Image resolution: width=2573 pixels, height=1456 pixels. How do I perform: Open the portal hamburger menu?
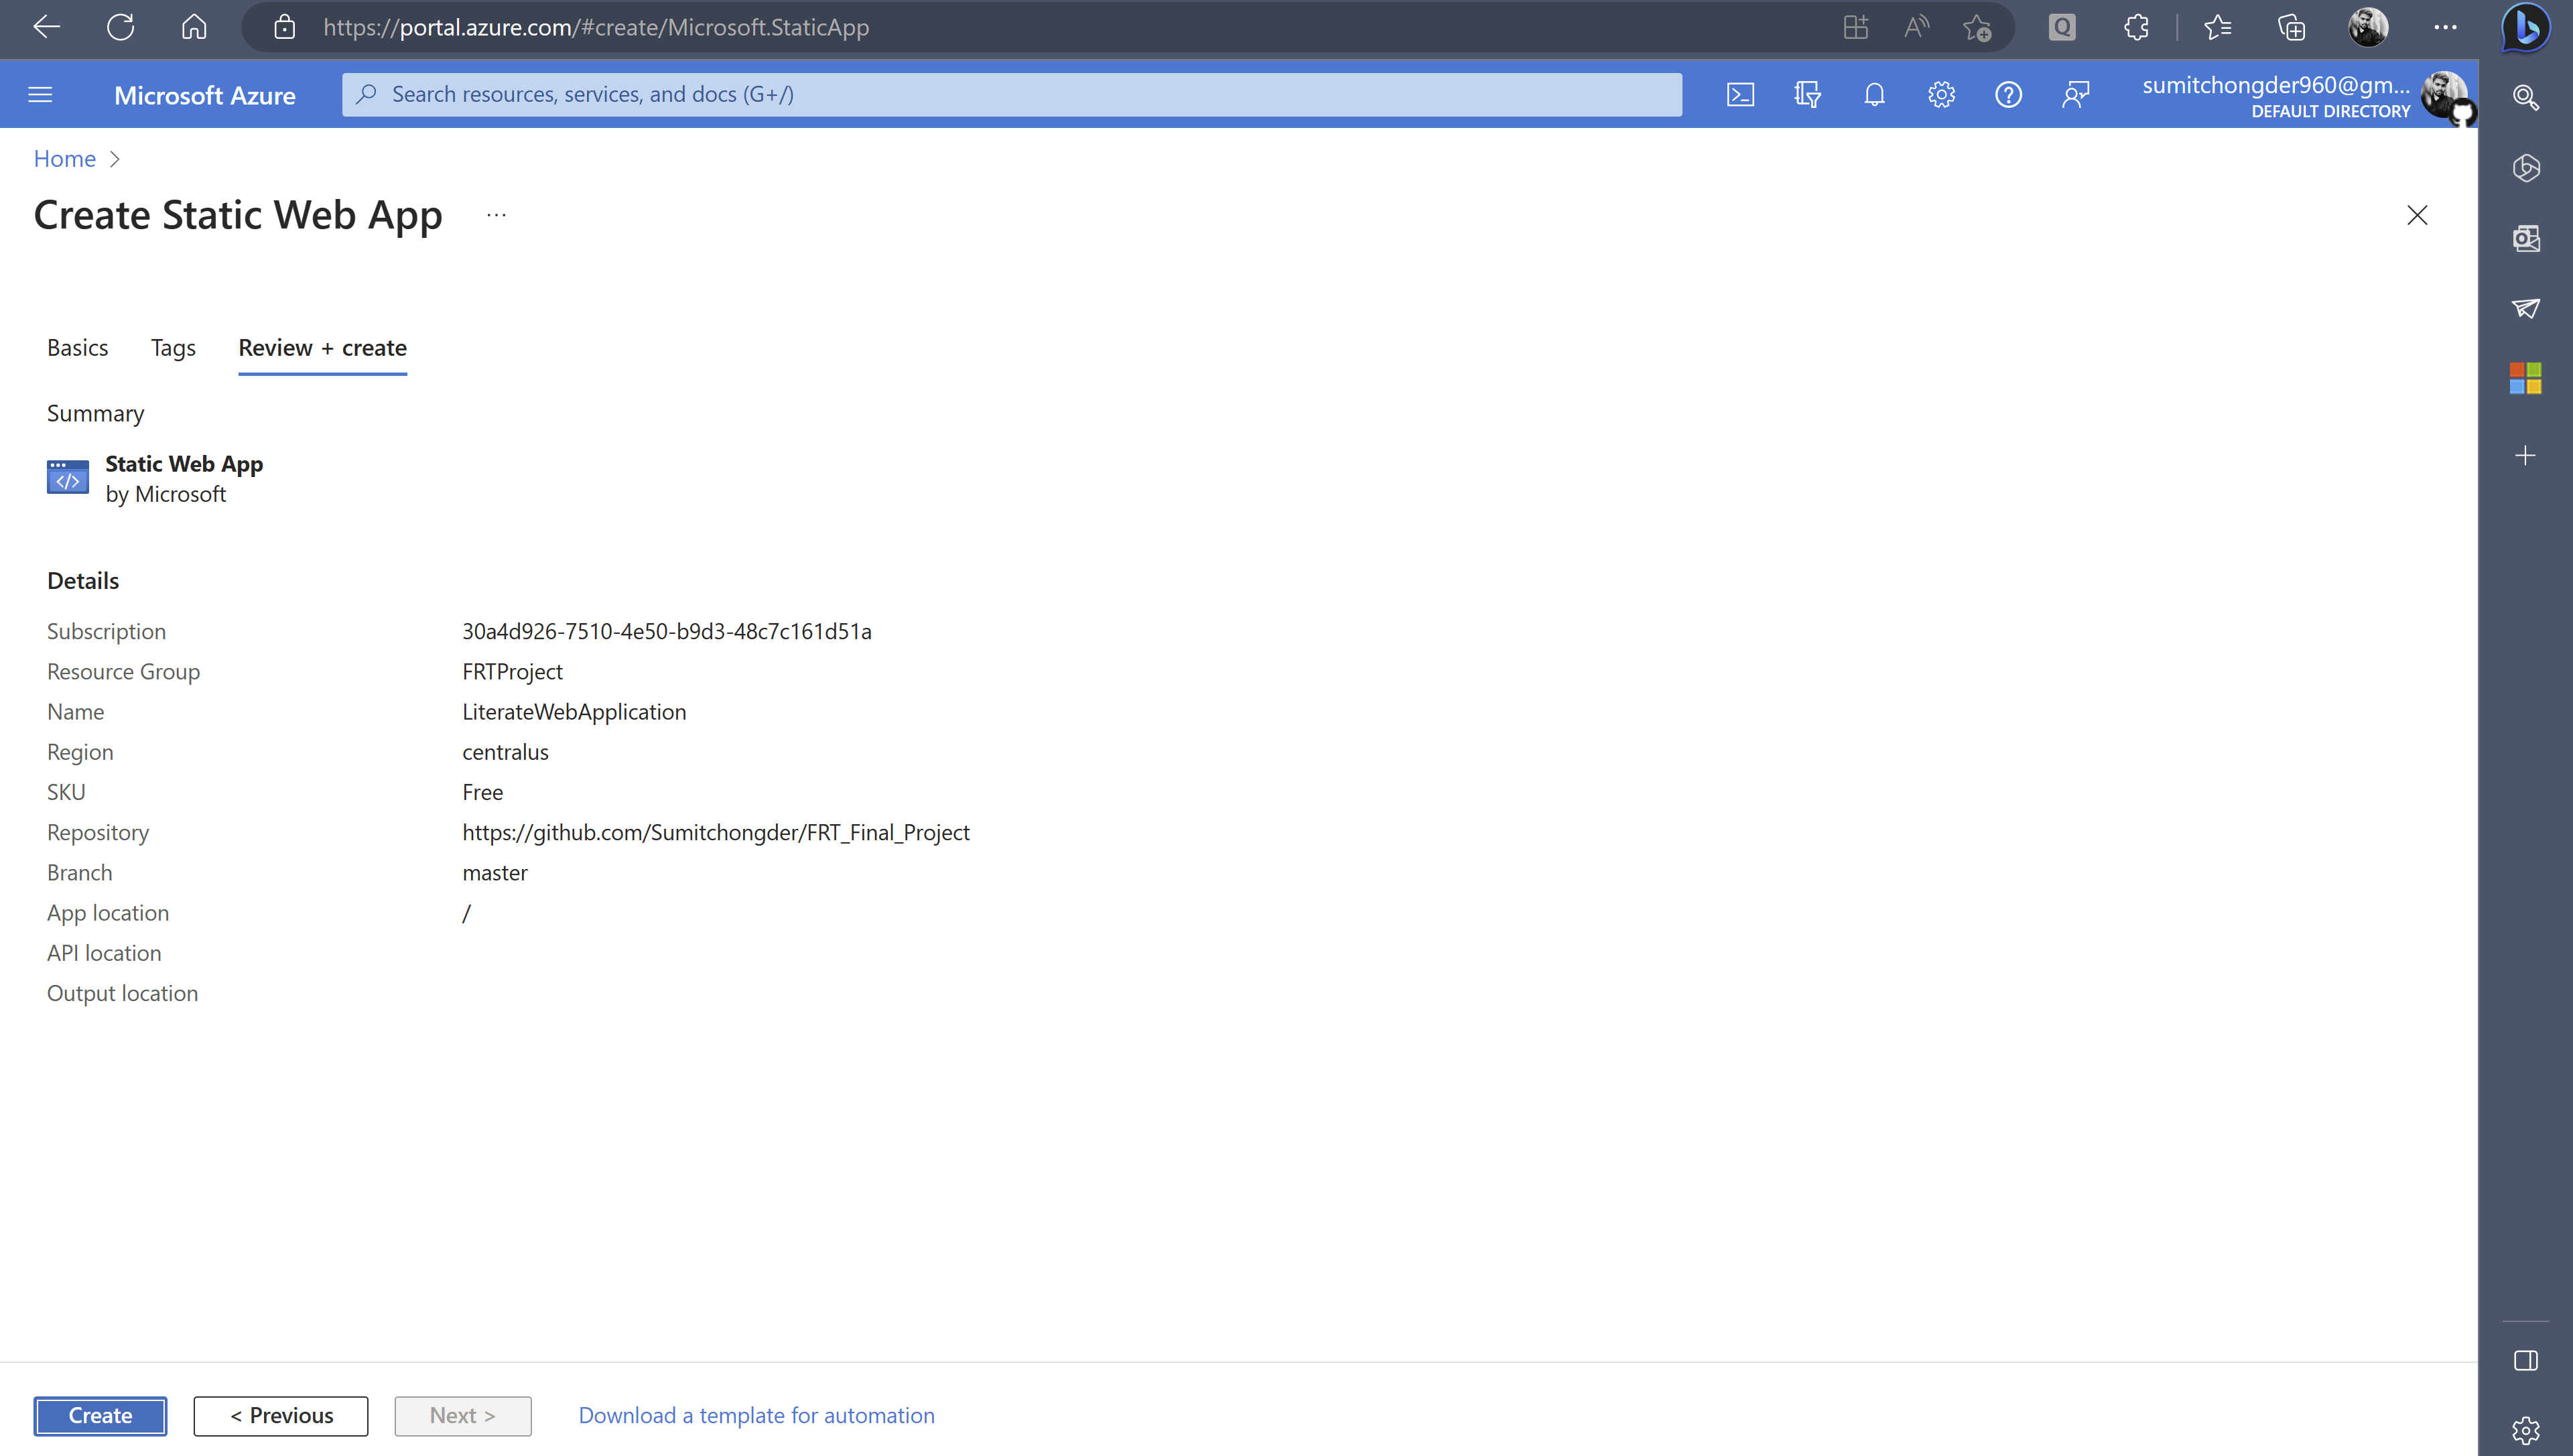(40, 94)
